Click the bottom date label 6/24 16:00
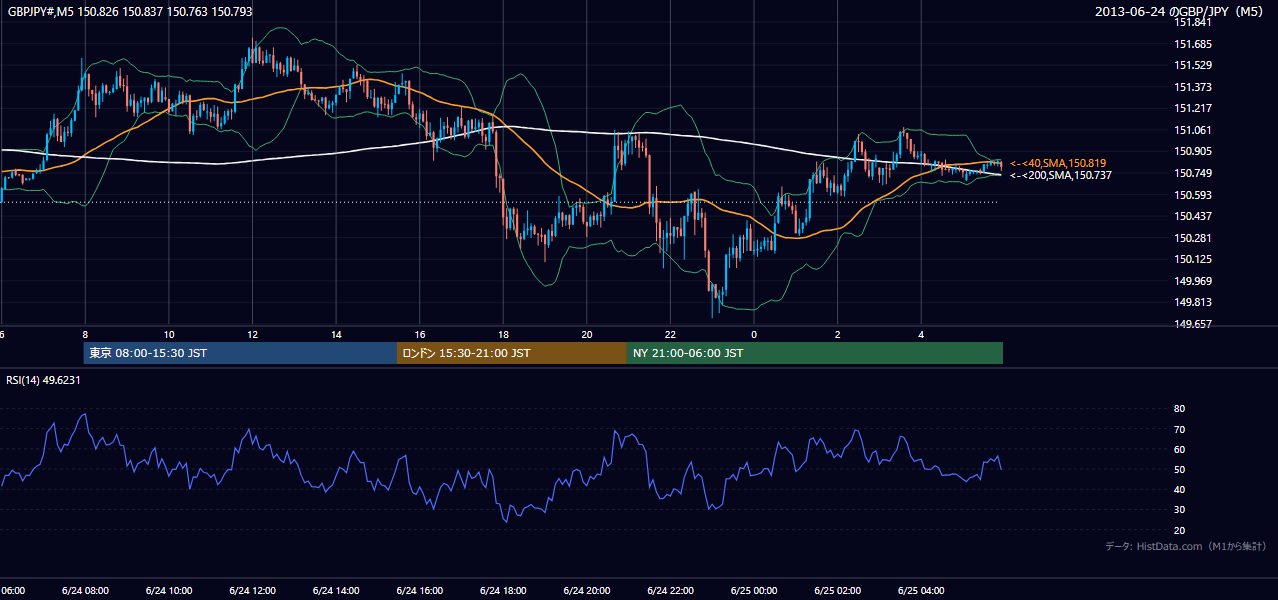1278x600 pixels. (x=420, y=590)
